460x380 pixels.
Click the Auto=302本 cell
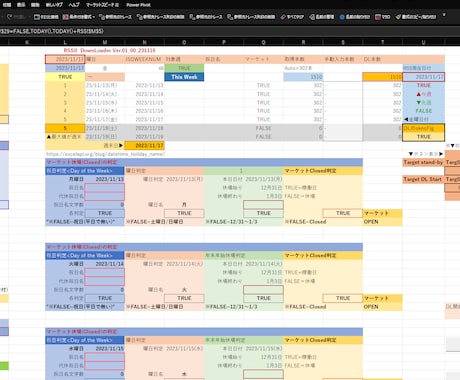[303, 68]
